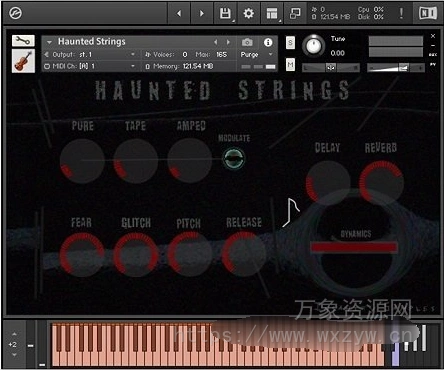444x370 pixels.
Task: Click the Glitch knob
Action: point(136,255)
